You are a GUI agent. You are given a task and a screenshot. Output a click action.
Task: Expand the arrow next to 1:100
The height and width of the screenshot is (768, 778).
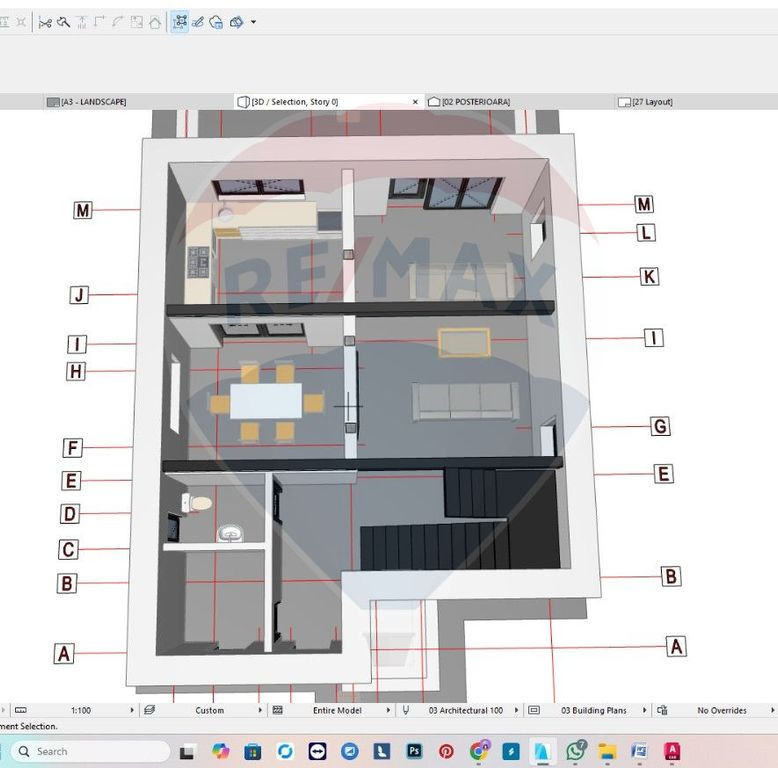pyautogui.click(x=132, y=710)
